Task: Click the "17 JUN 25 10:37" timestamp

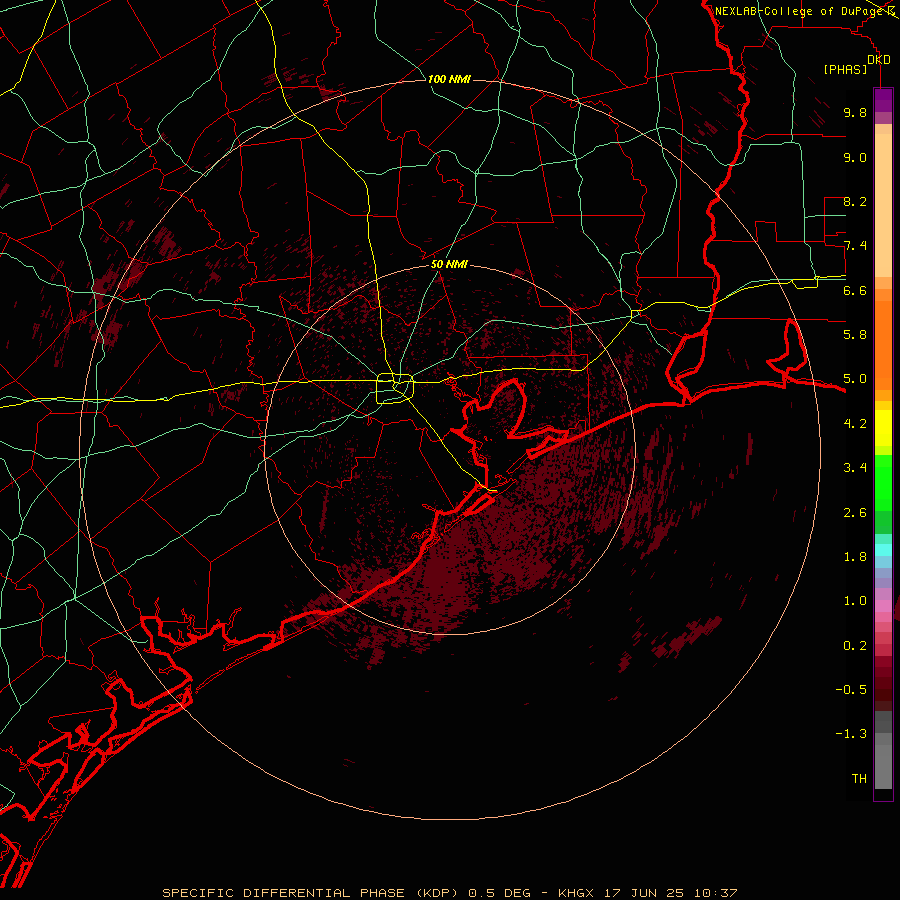Action: point(670,893)
